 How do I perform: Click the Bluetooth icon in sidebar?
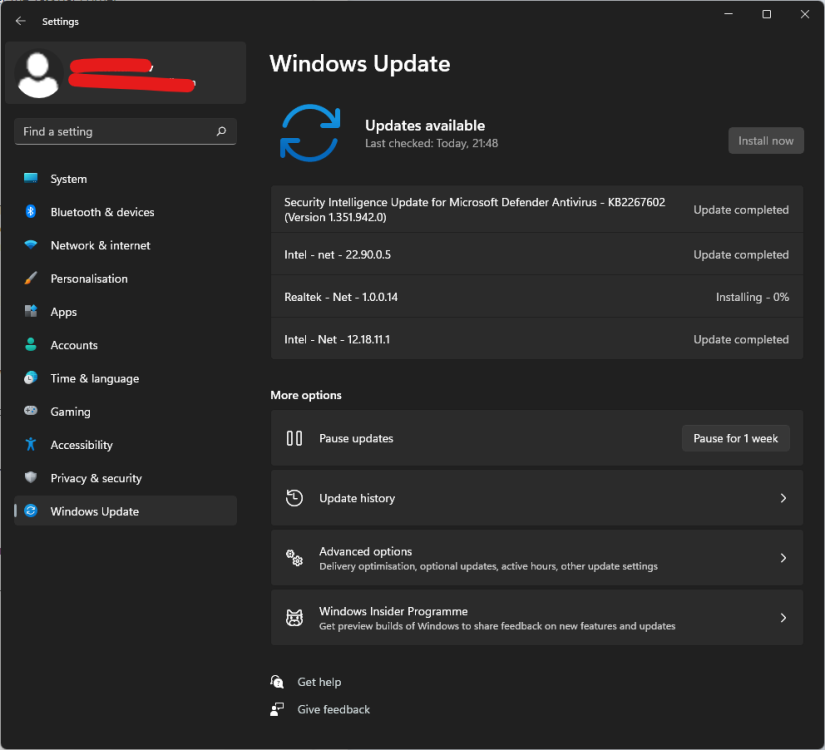31,212
